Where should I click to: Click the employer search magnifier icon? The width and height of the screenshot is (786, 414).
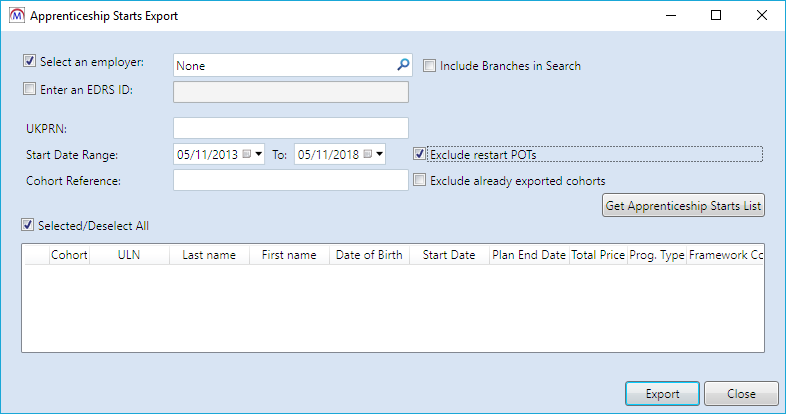click(x=403, y=65)
